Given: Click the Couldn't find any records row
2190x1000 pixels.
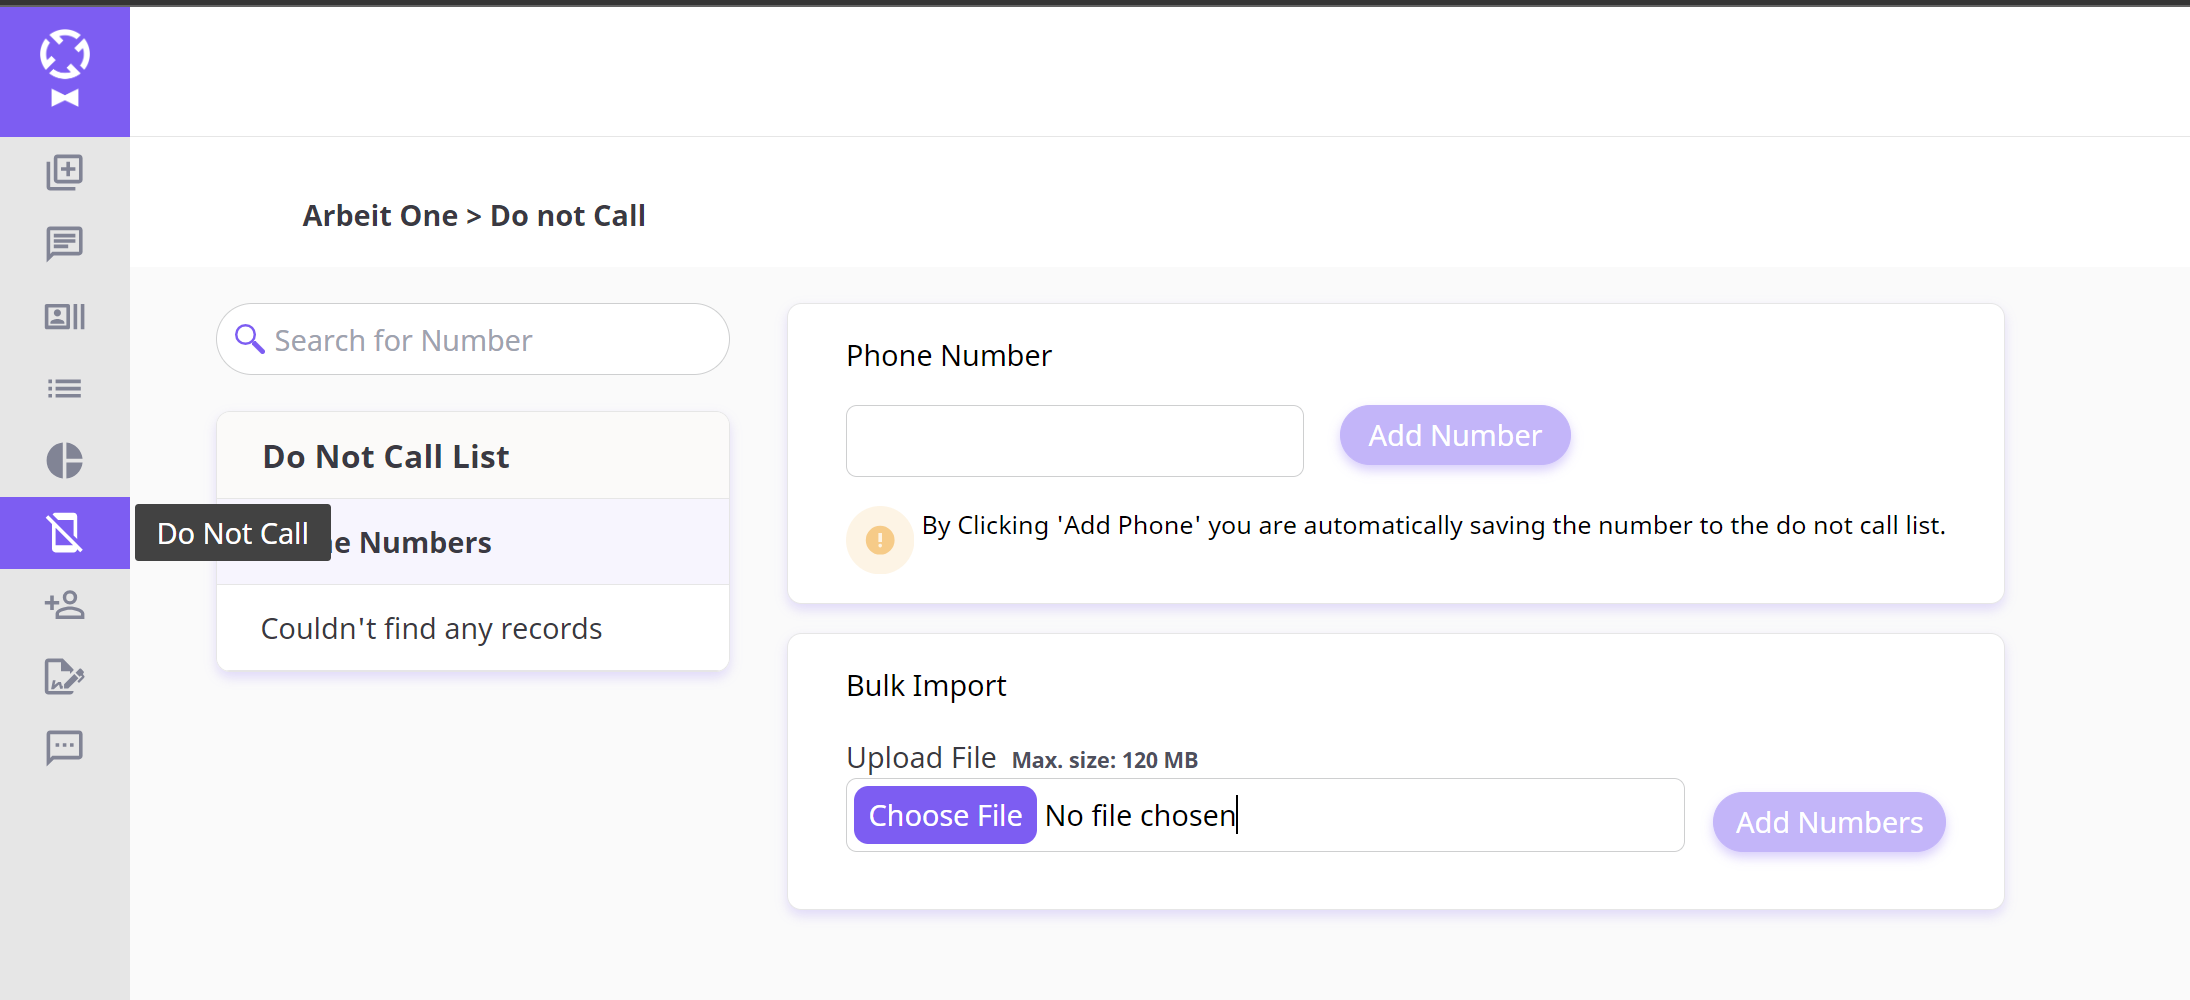Looking at the screenshot, I should [x=431, y=628].
